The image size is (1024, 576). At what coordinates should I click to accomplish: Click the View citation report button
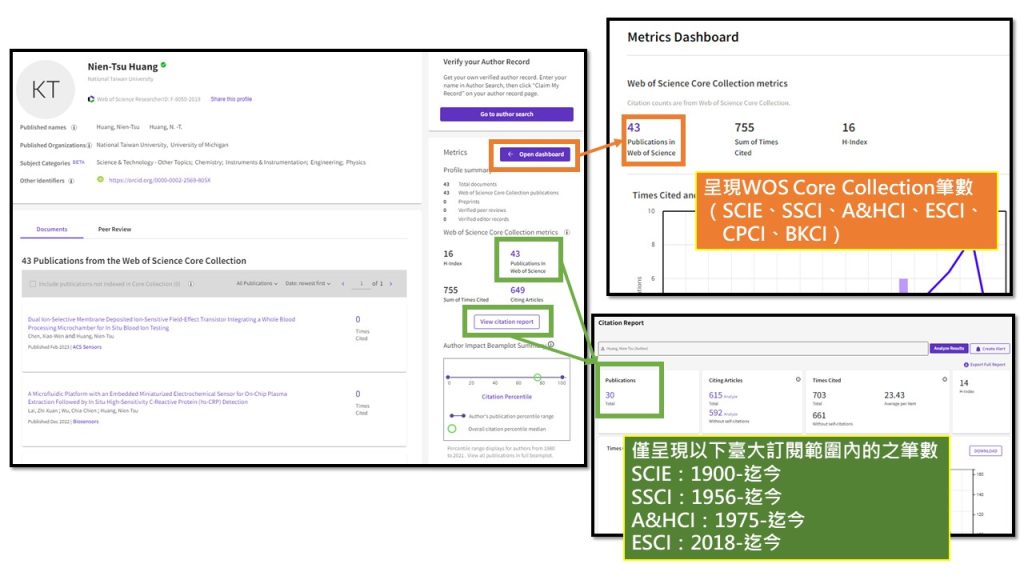pos(507,322)
